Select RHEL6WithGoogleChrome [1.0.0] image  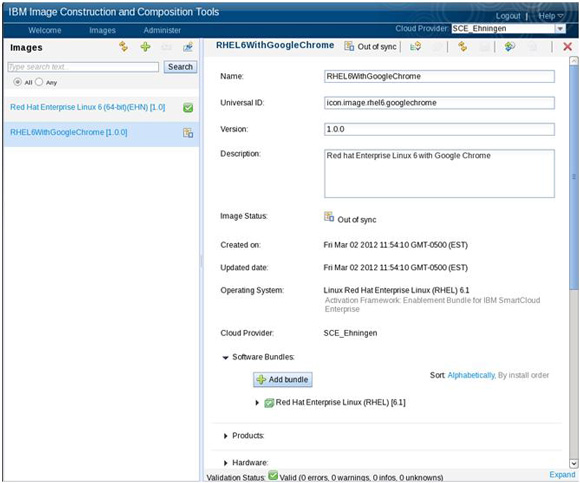pos(68,132)
